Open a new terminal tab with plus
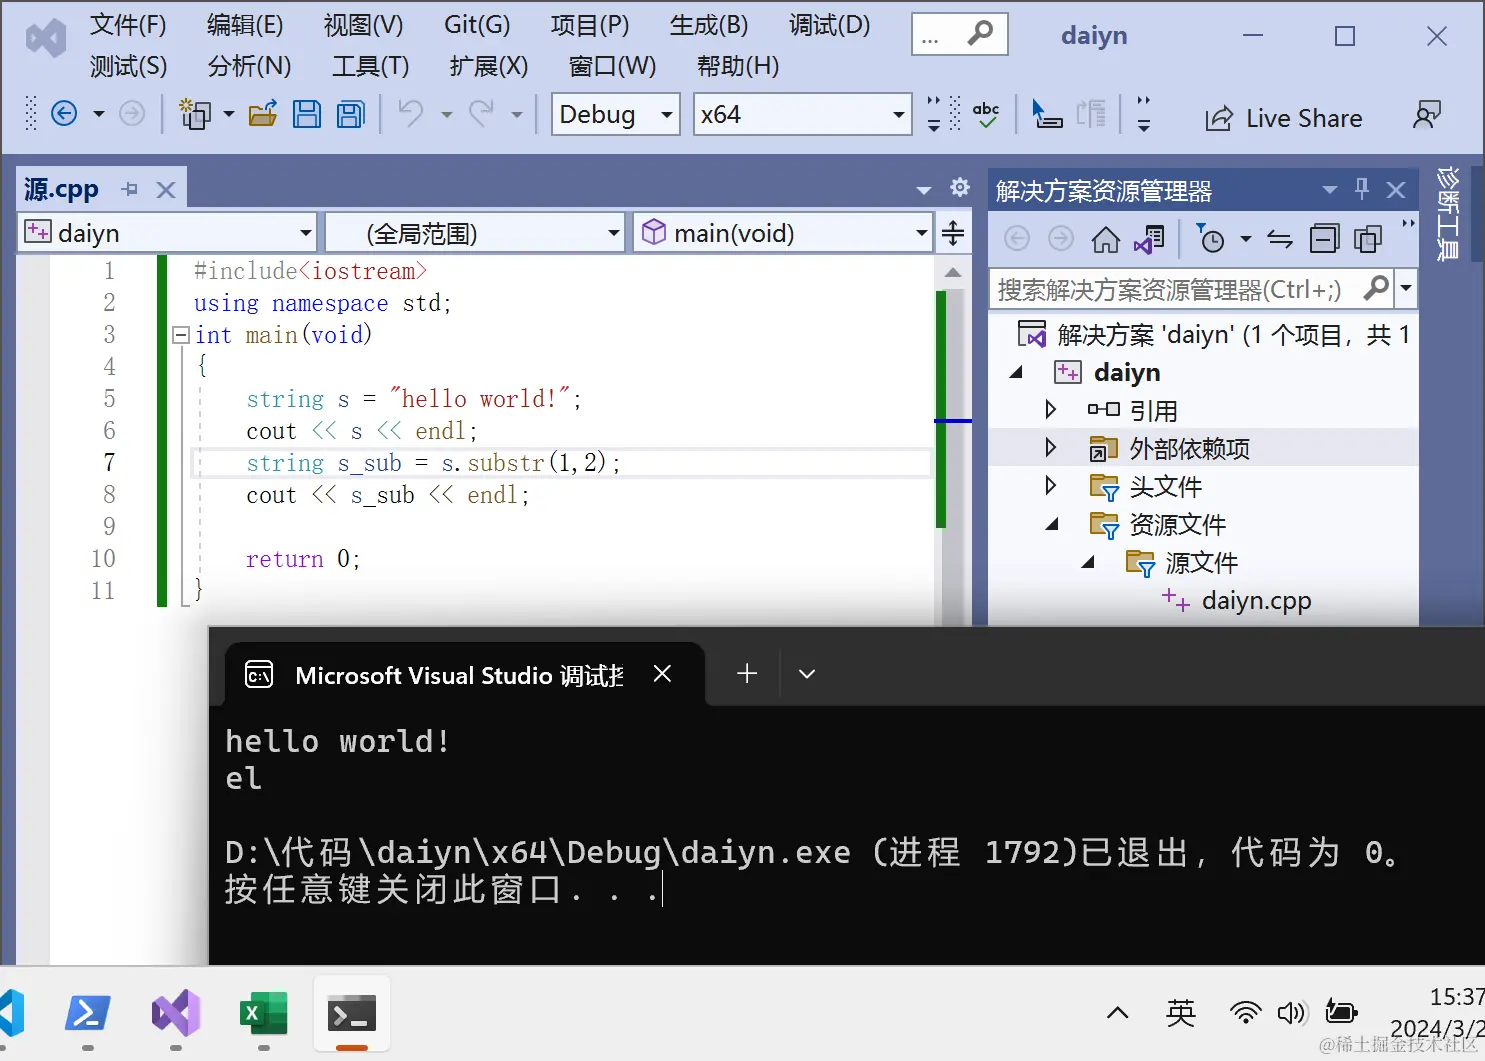Image resolution: width=1485 pixels, height=1061 pixels. [747, 674]
